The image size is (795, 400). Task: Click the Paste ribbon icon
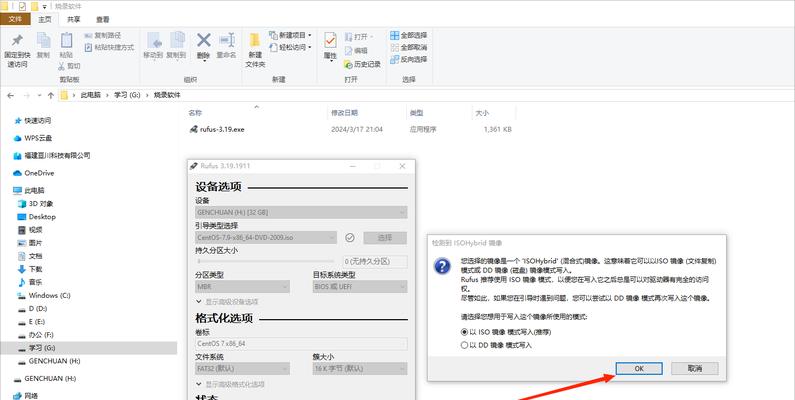66,41
